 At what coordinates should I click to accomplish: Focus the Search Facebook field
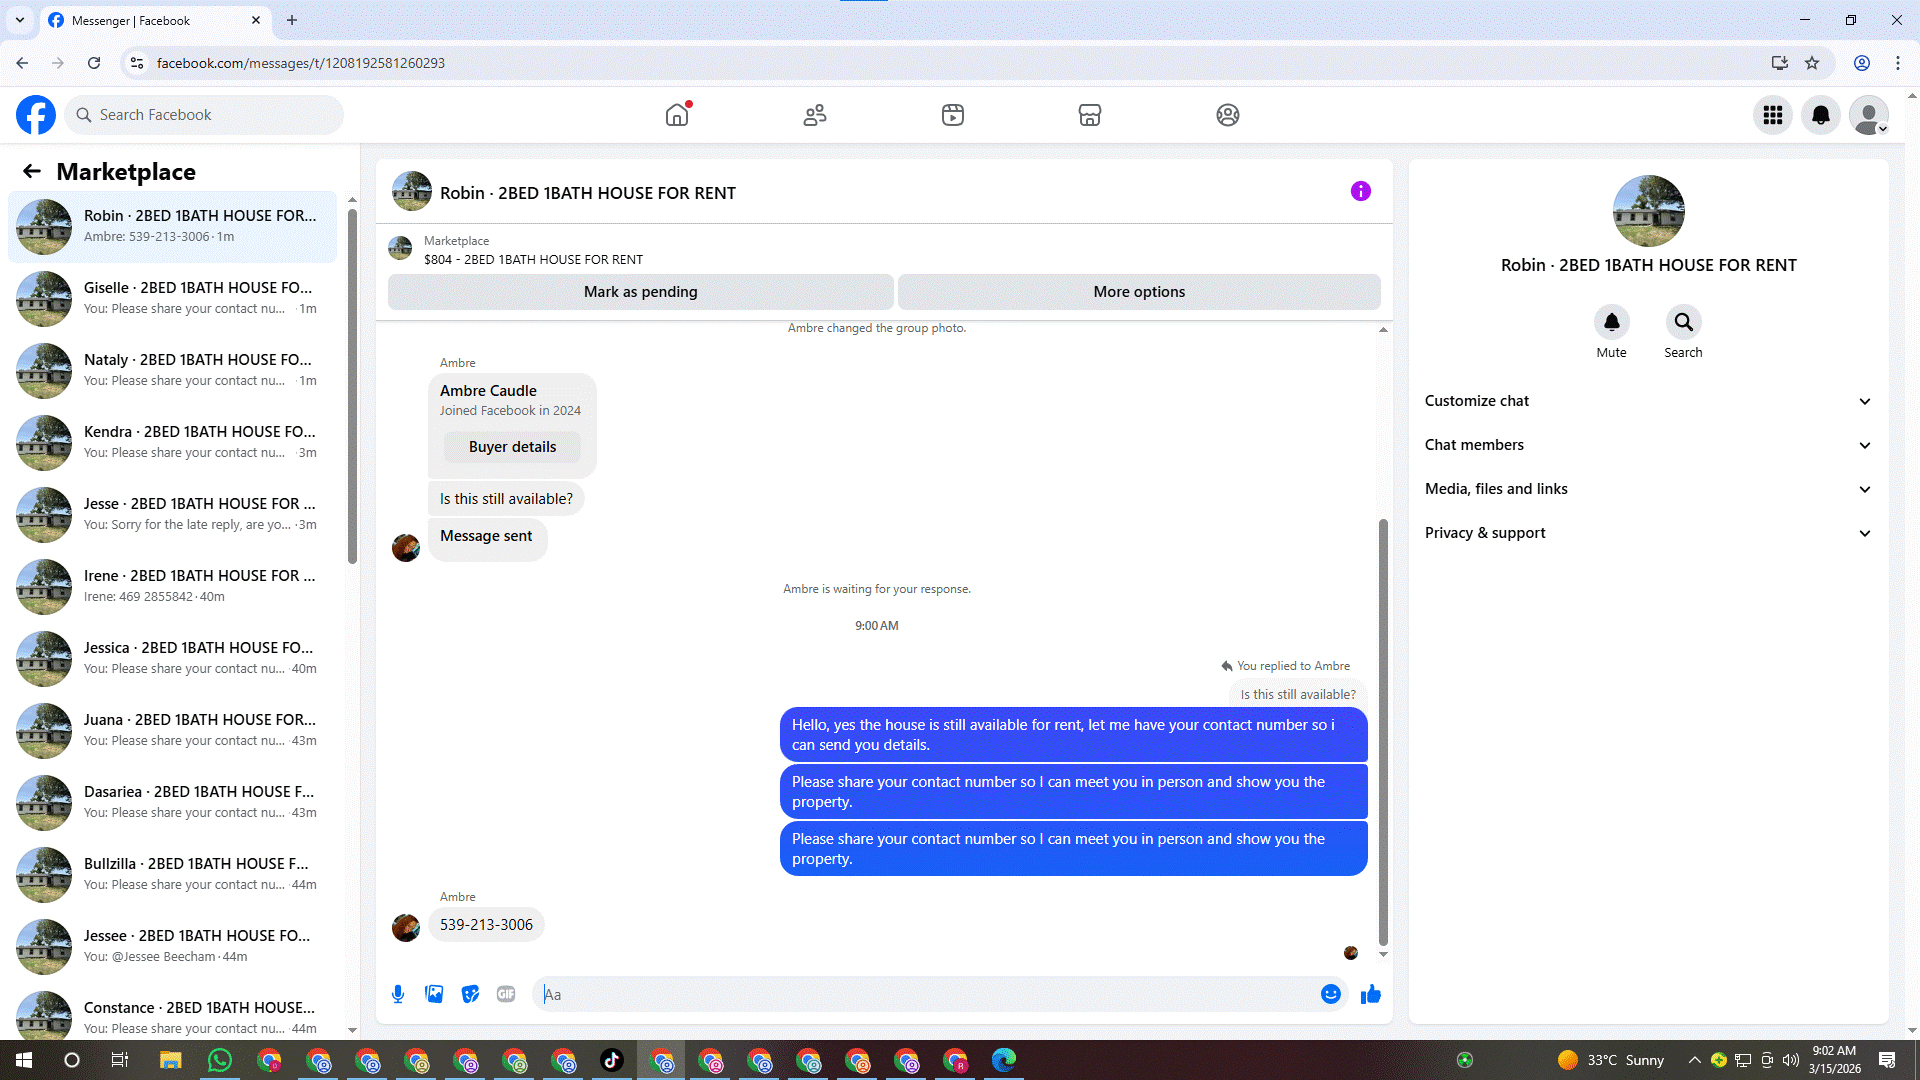tap(204, 115)
